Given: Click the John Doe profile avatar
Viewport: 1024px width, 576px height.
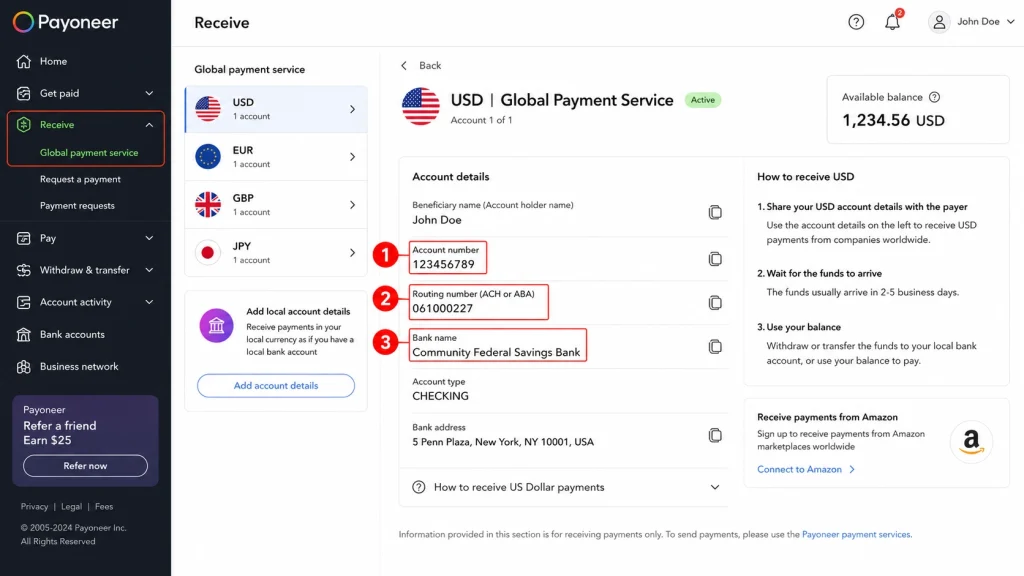Looking at the screenshot, I should 939,22.
